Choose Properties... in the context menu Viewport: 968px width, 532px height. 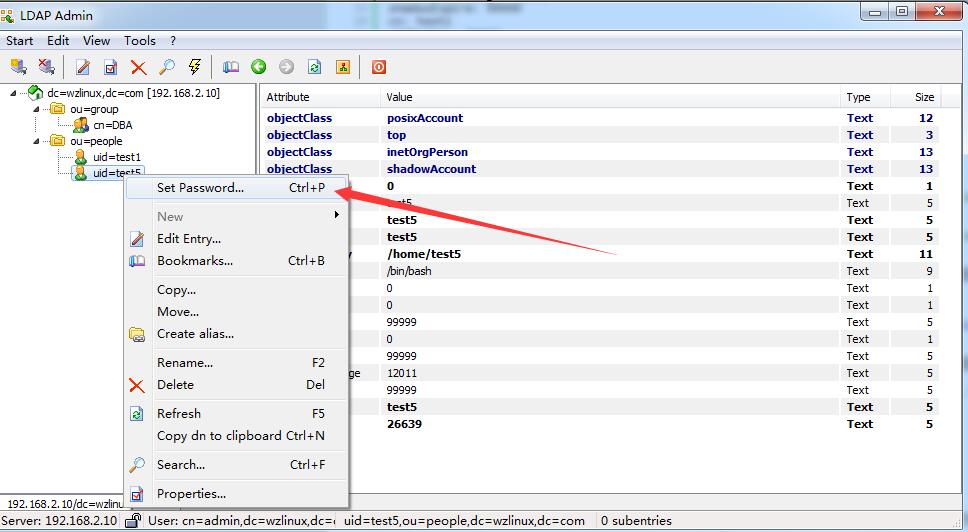click(238, 494)
